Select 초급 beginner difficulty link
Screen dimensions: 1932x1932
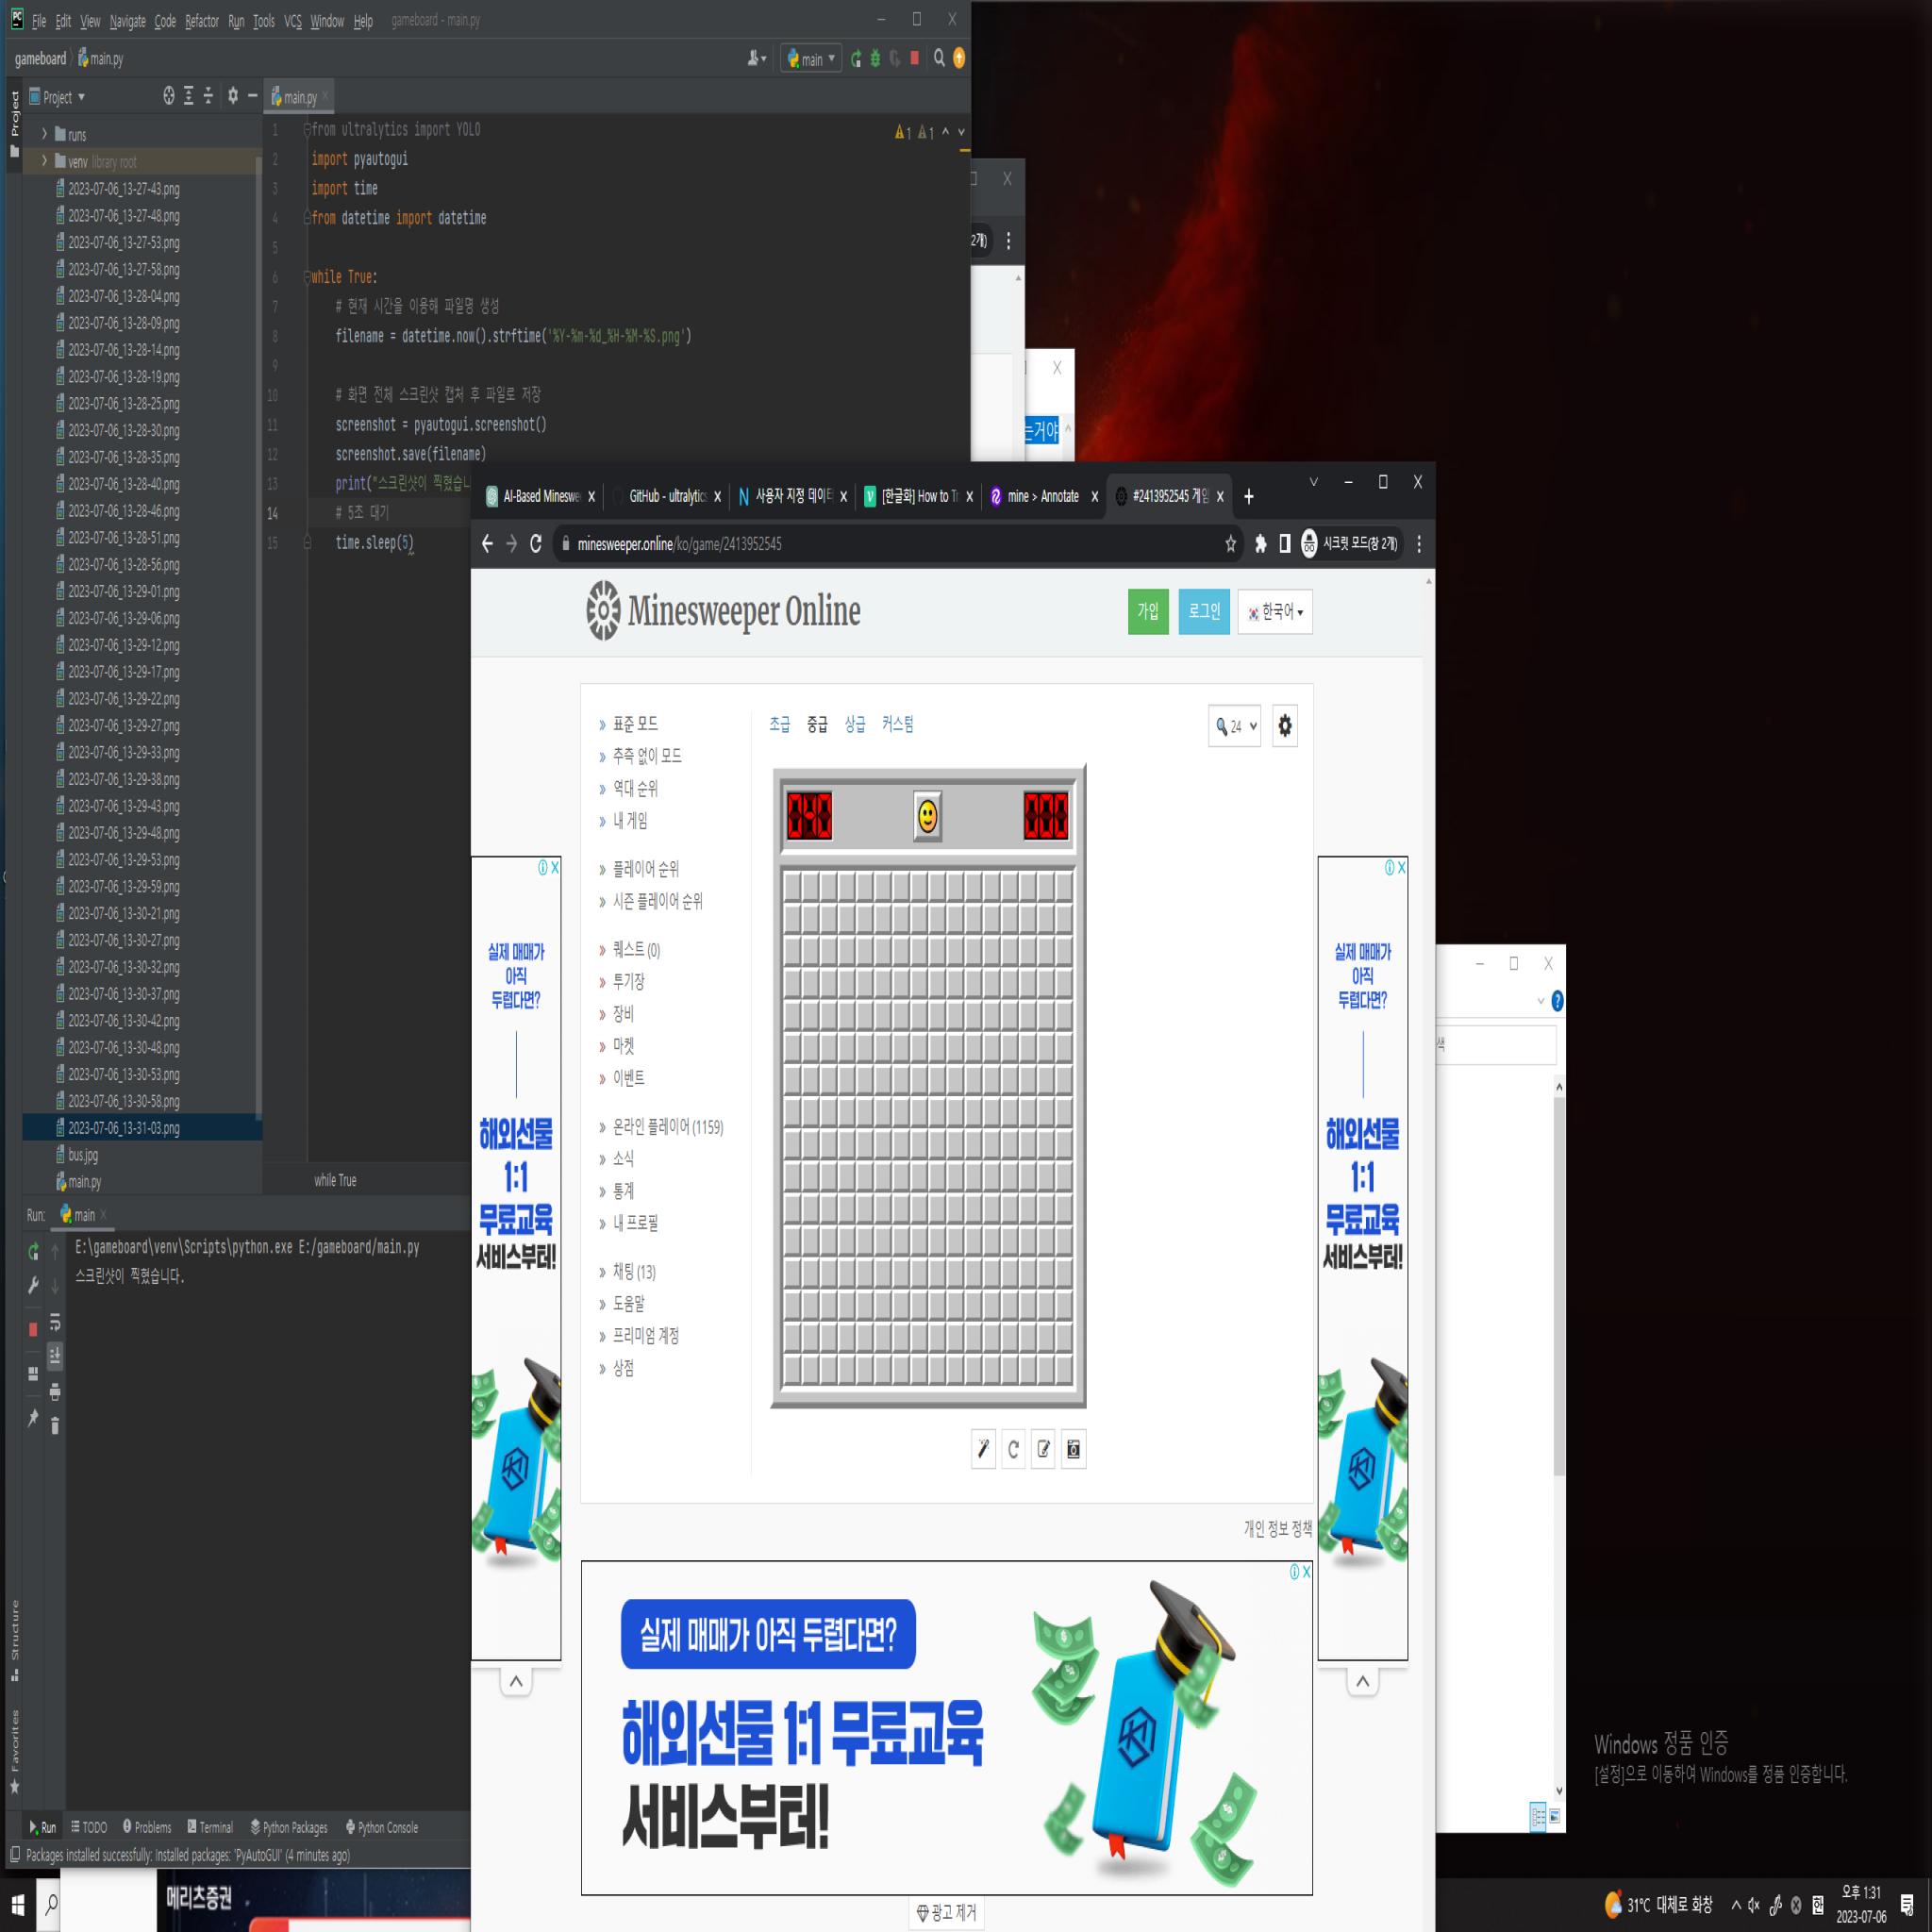click(780, 724)
